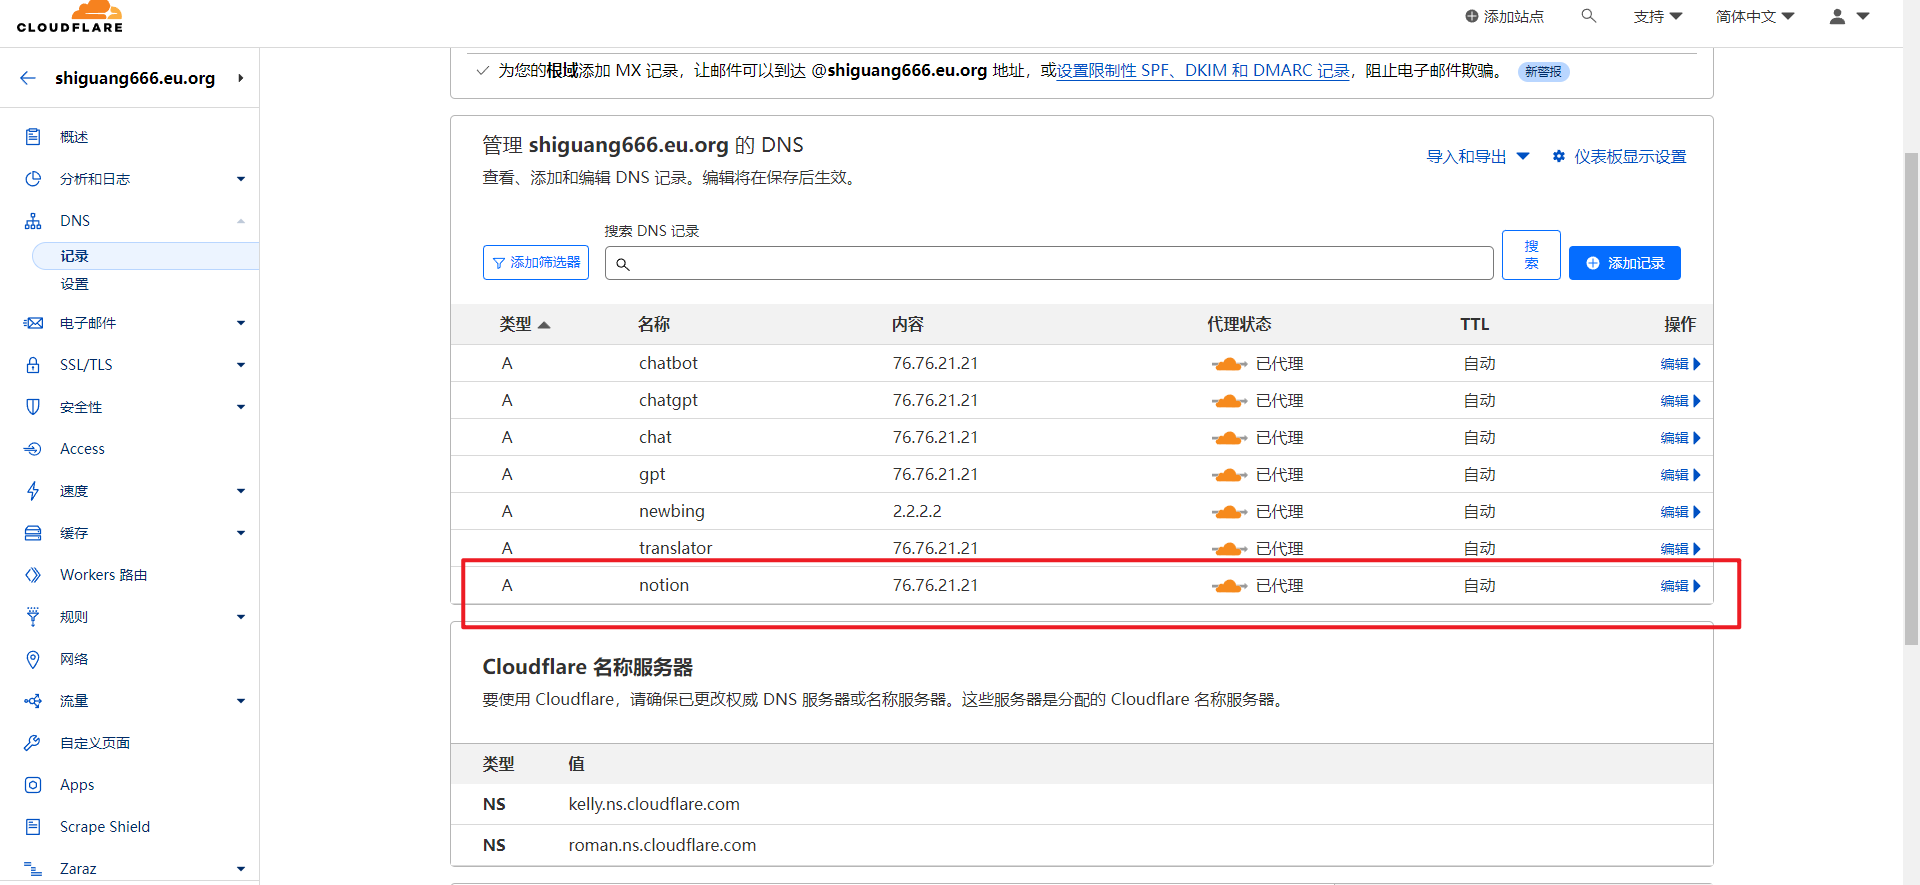Click the 规则 filter fork icon
Screen dimensions: 1920x885
point(33,617)
